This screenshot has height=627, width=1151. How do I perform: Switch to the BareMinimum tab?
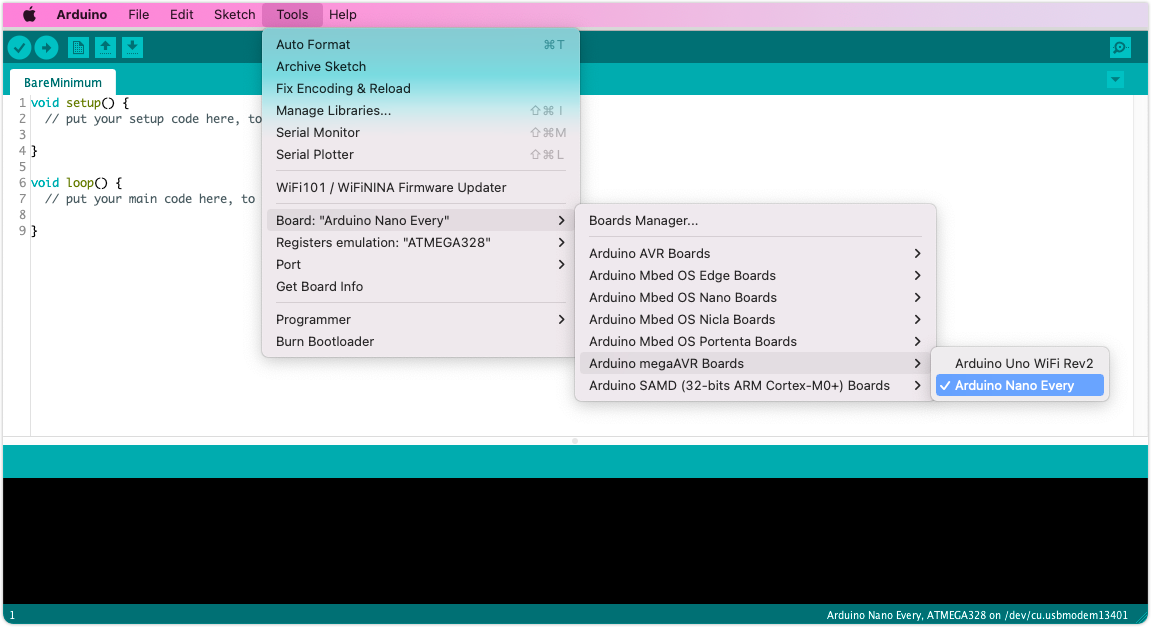coord(63,83)
